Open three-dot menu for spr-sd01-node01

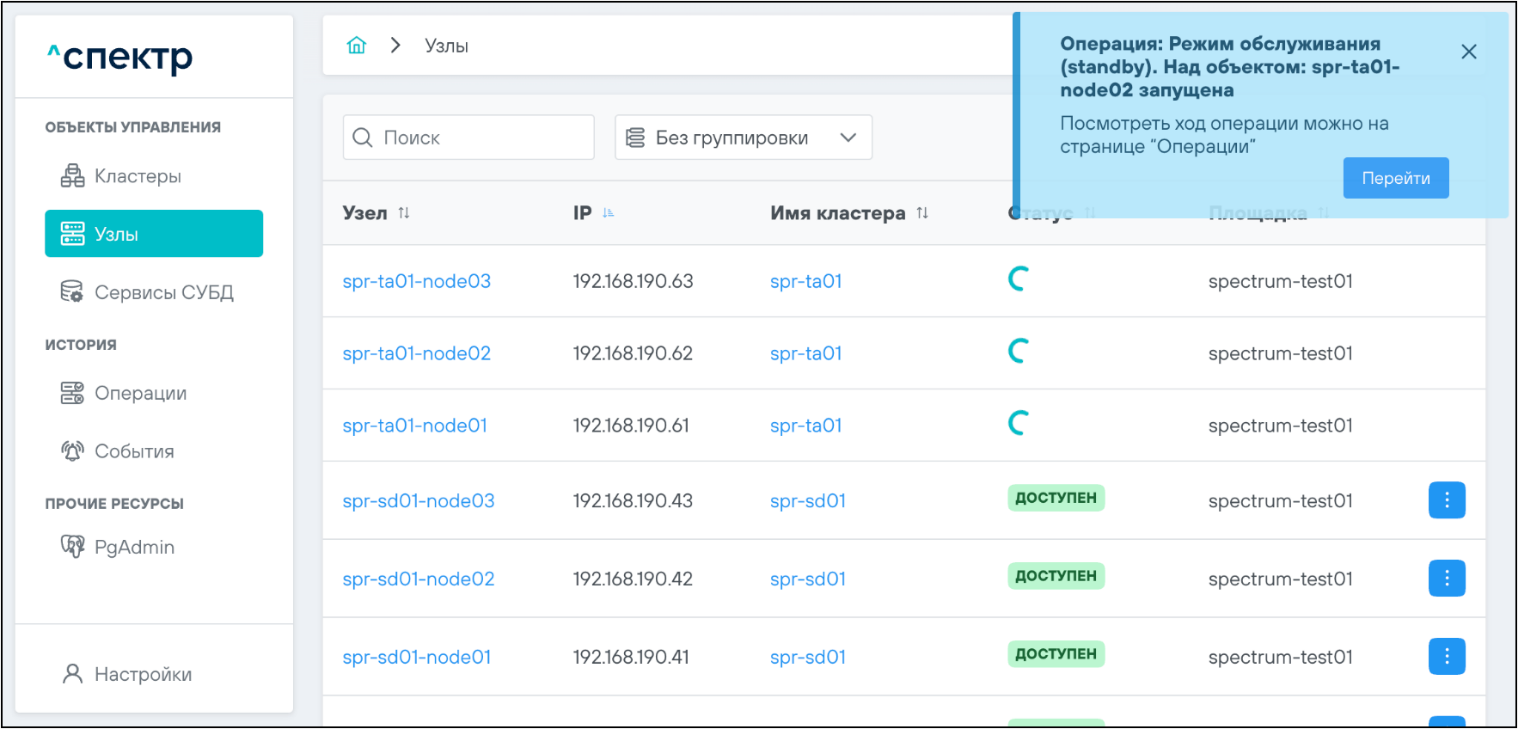(1446, 656)
